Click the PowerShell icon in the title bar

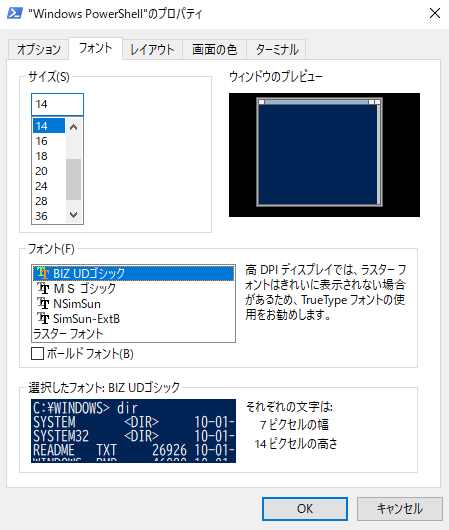[x=15, y=14]
